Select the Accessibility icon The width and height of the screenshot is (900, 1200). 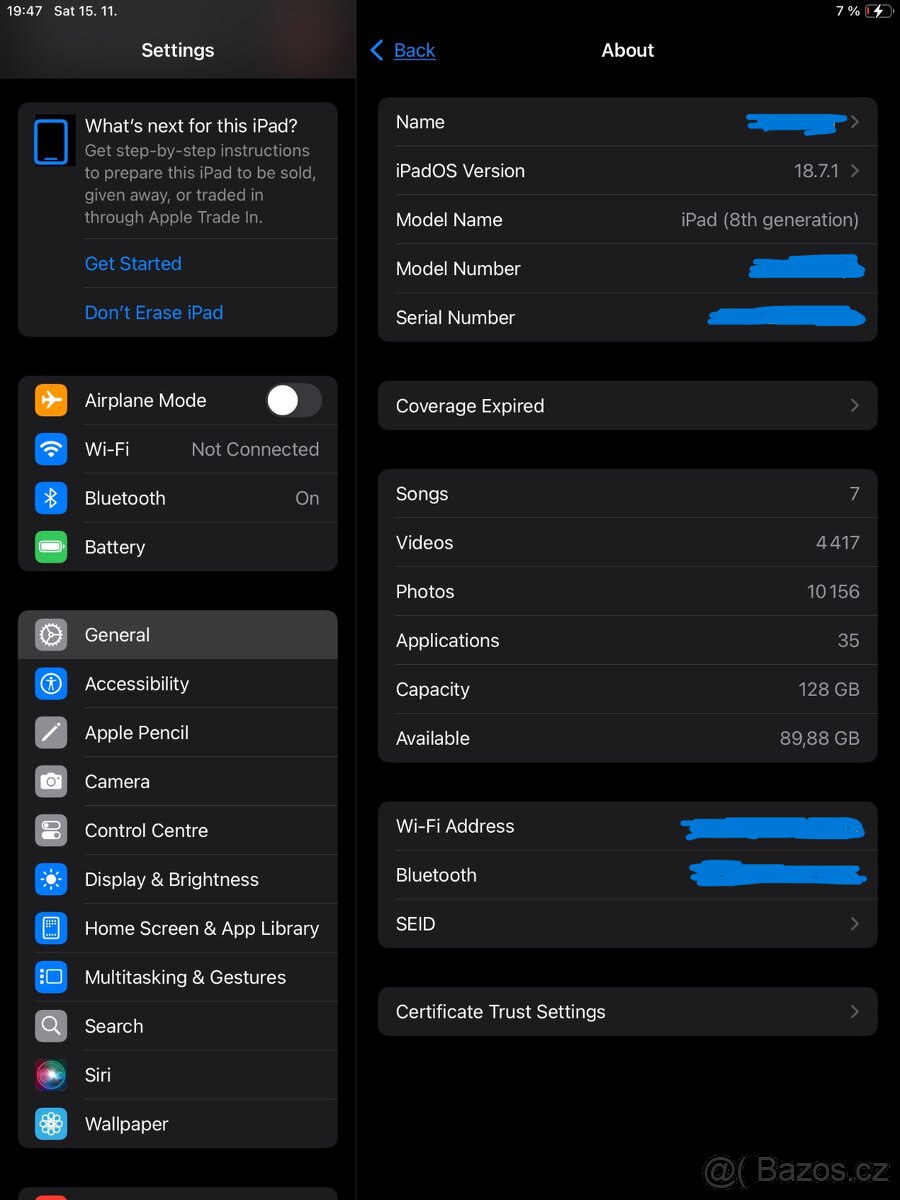[51, 683]
